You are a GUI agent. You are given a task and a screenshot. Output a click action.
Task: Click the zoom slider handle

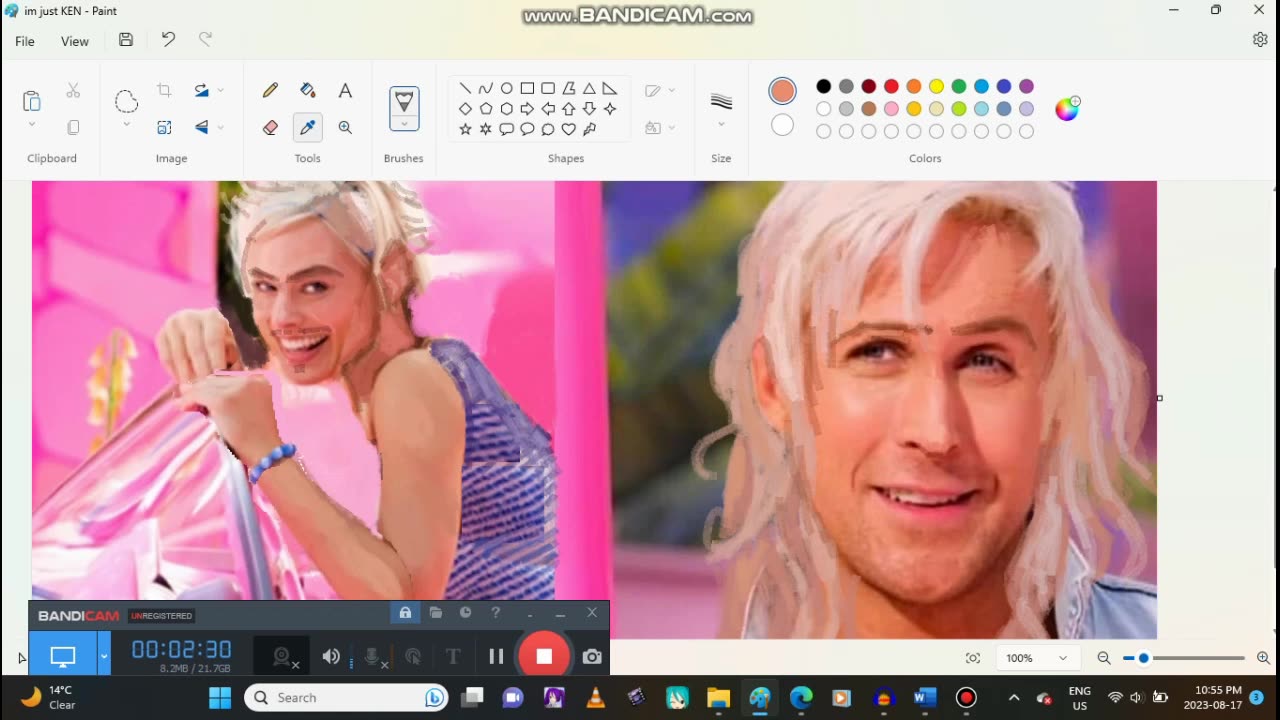(x=1143, y=658)
